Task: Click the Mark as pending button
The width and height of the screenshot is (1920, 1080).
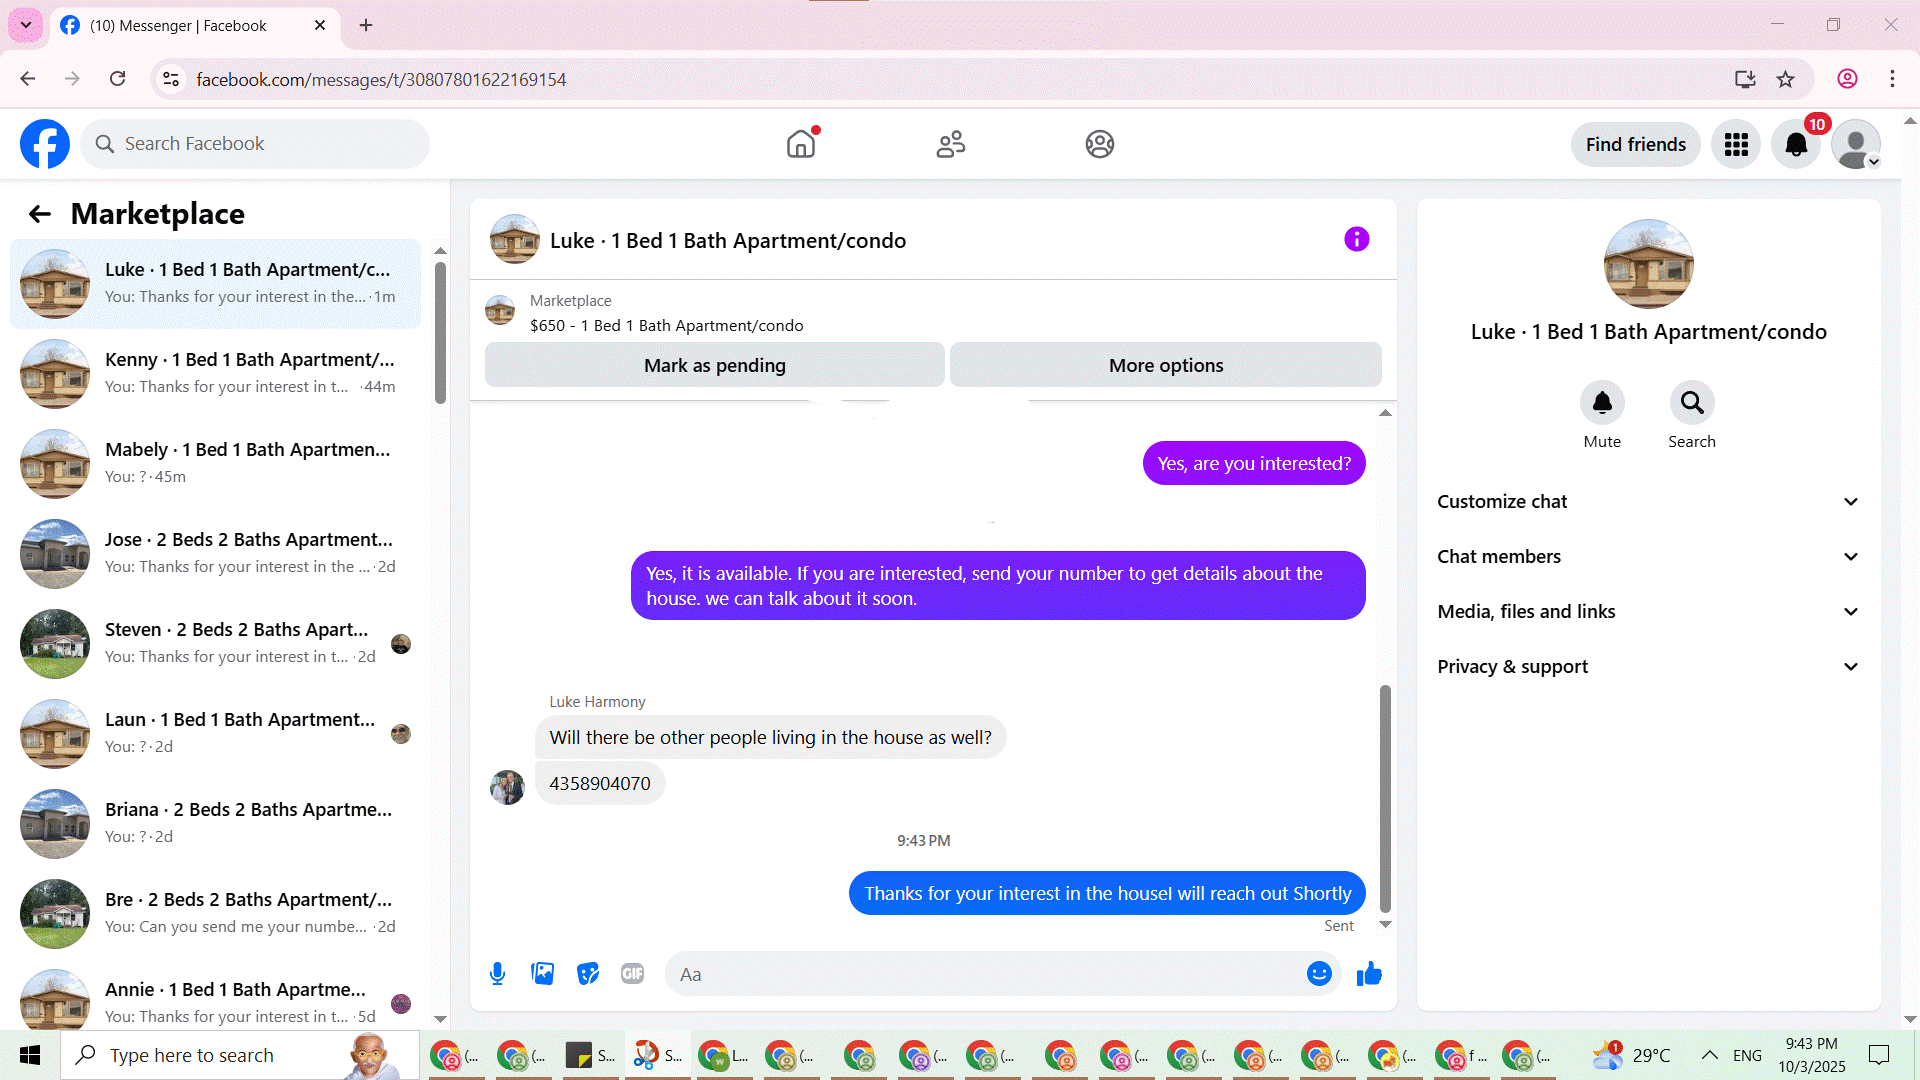Action: pyautogui.click(x=715, y=365)
